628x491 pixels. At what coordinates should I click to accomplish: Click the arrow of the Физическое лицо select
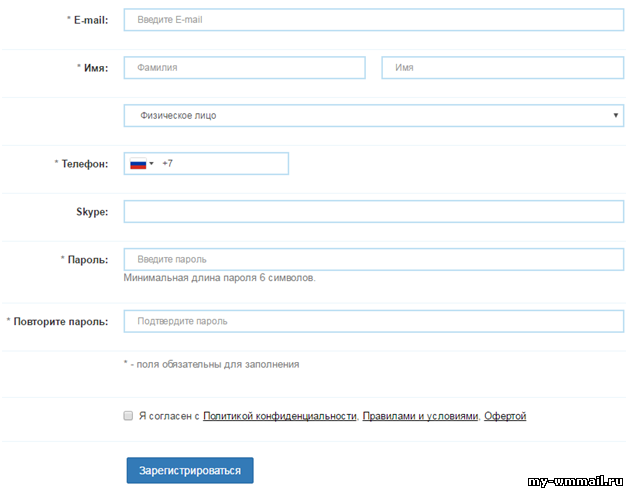(616, 115)
